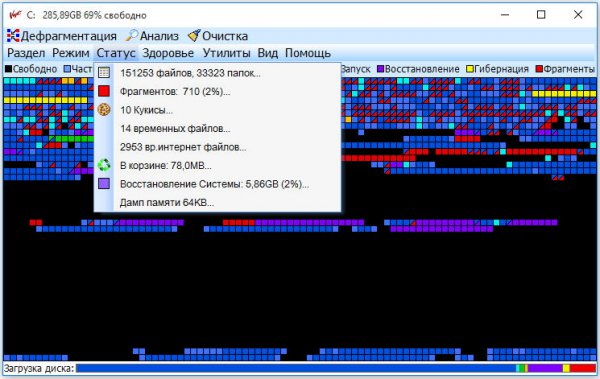Click the Дефрагментация toolbar icon

(x=13, y=36)
